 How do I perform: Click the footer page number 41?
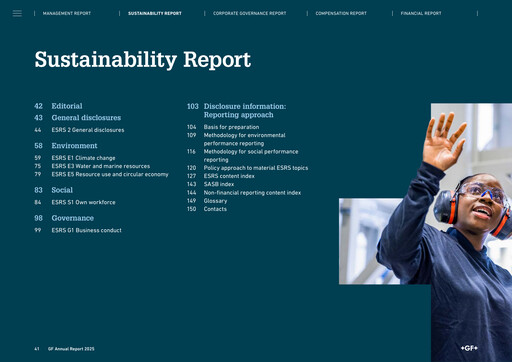click(x=37, y=349)
